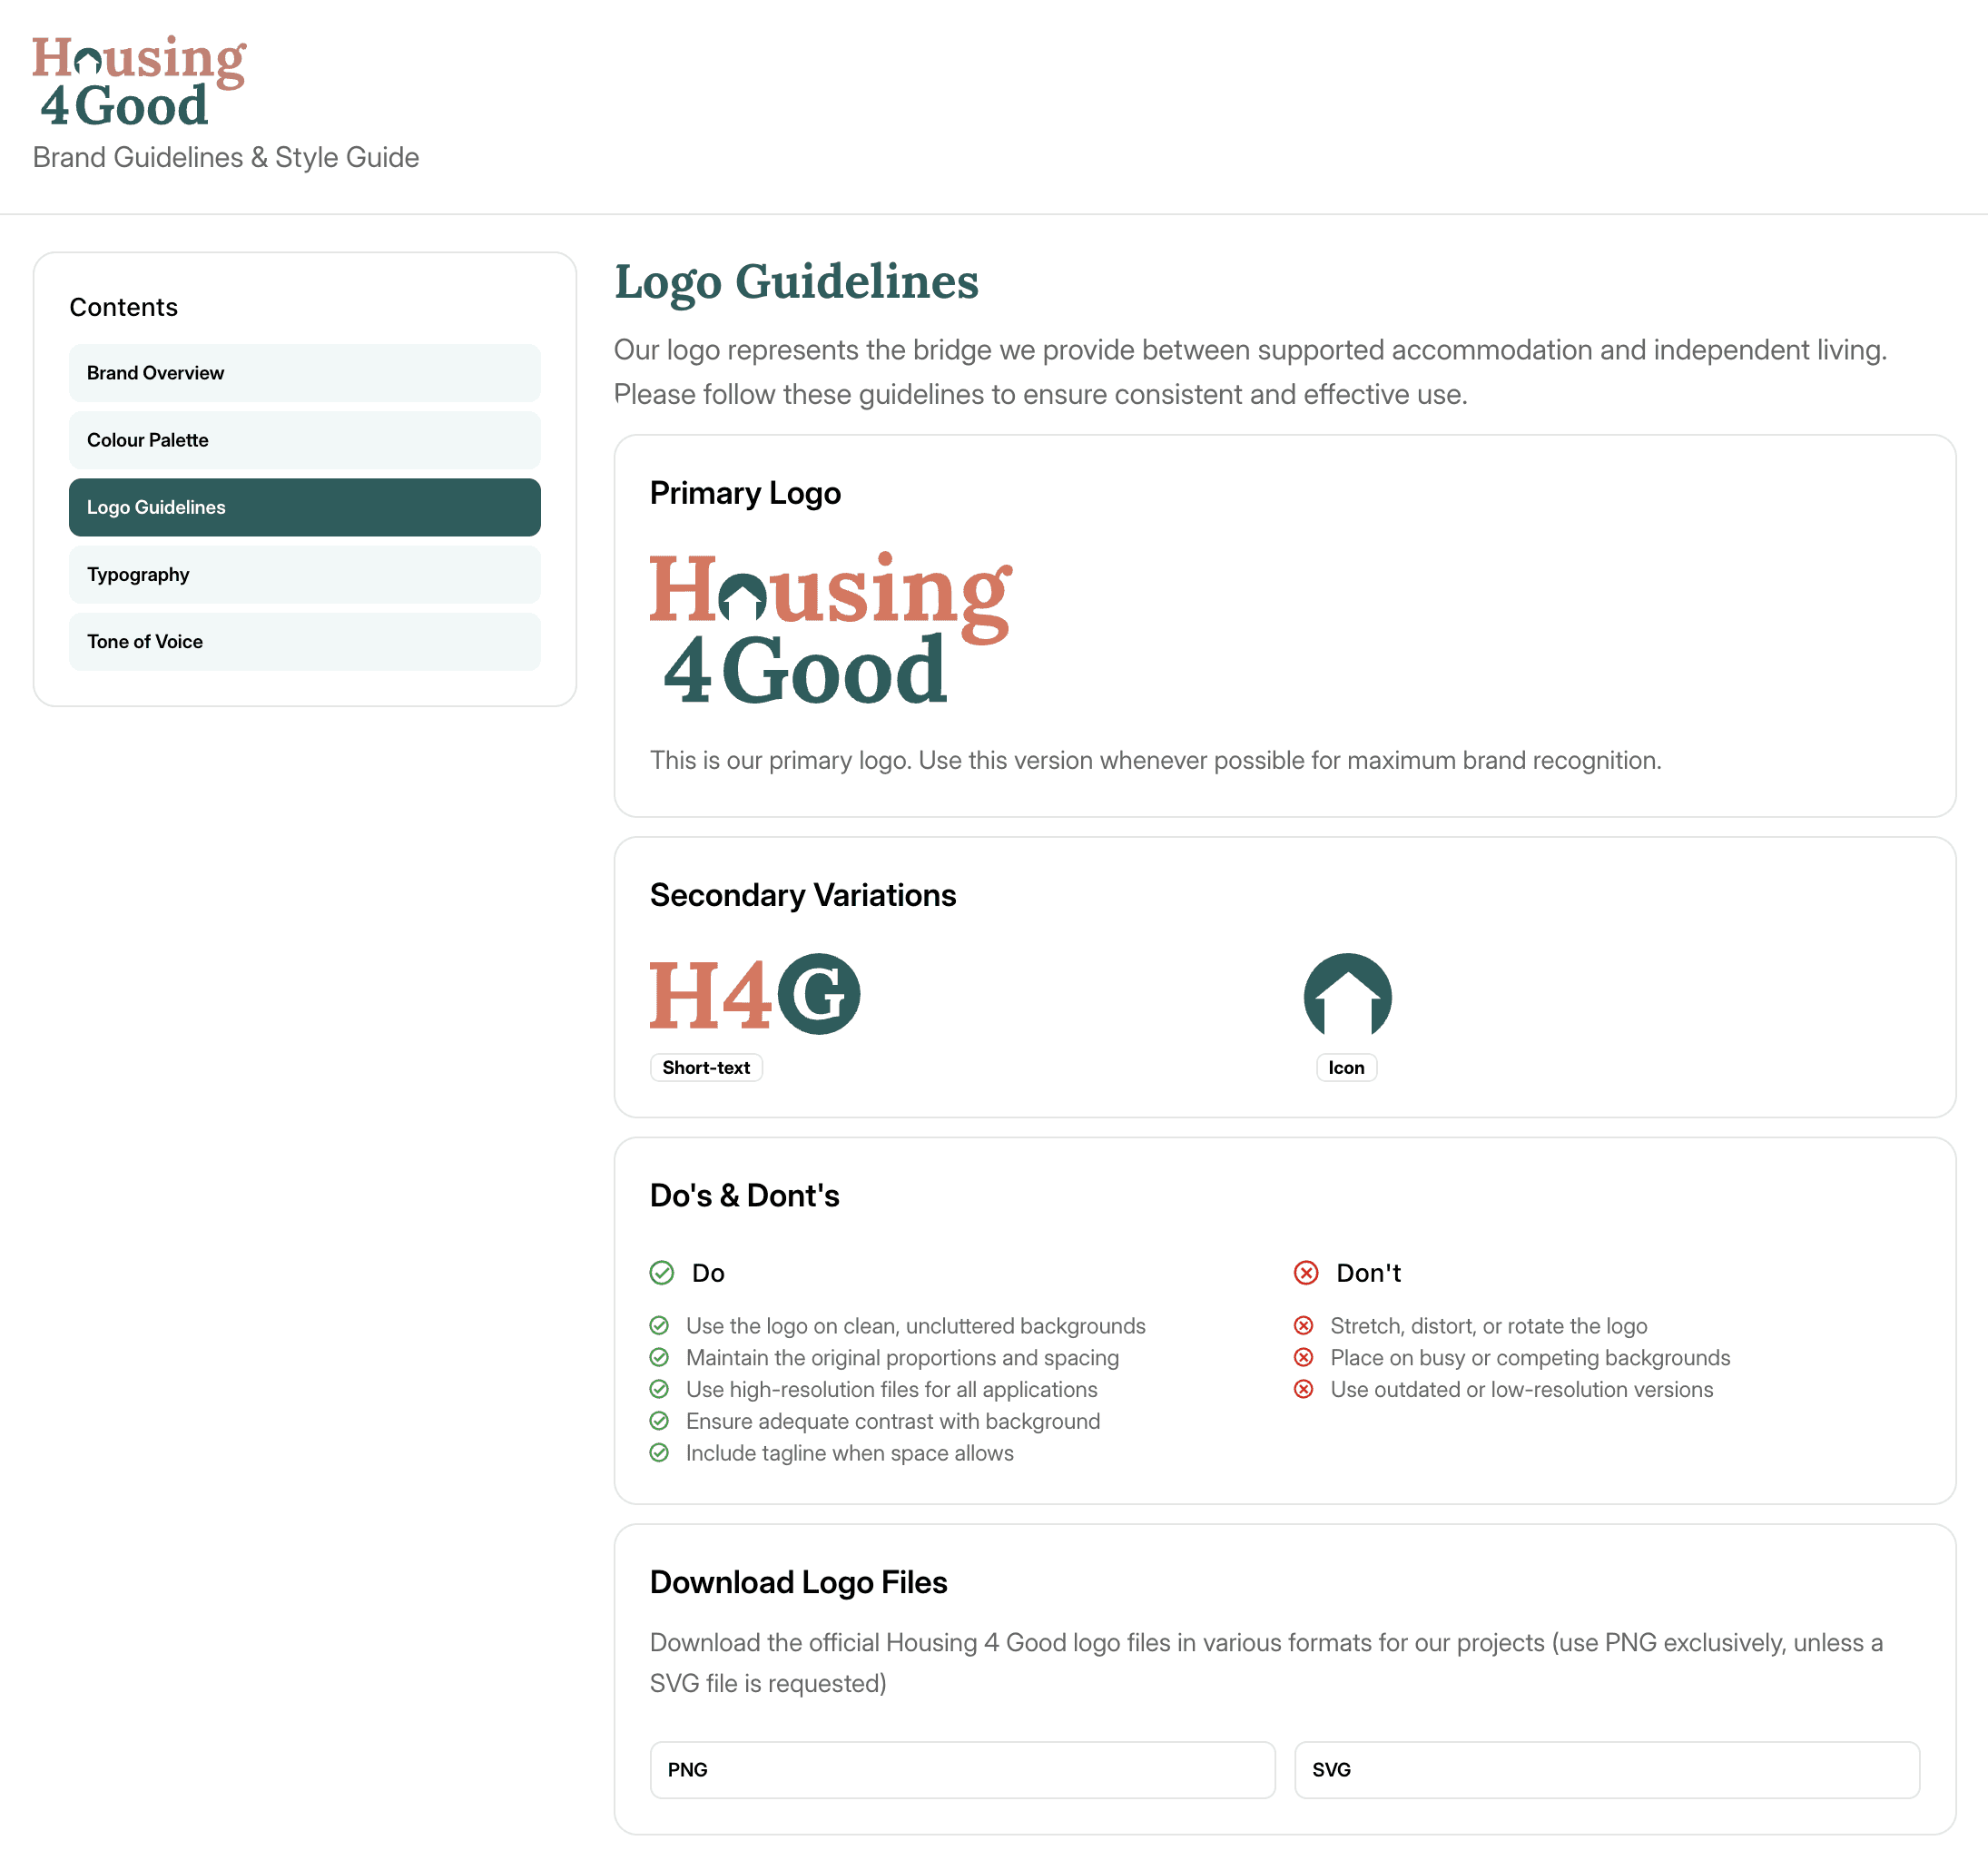Image resolution: width=1988 pixels, height=1870 pixels.
Task: Download the SVG logo files
Action: (1606, 1769)
